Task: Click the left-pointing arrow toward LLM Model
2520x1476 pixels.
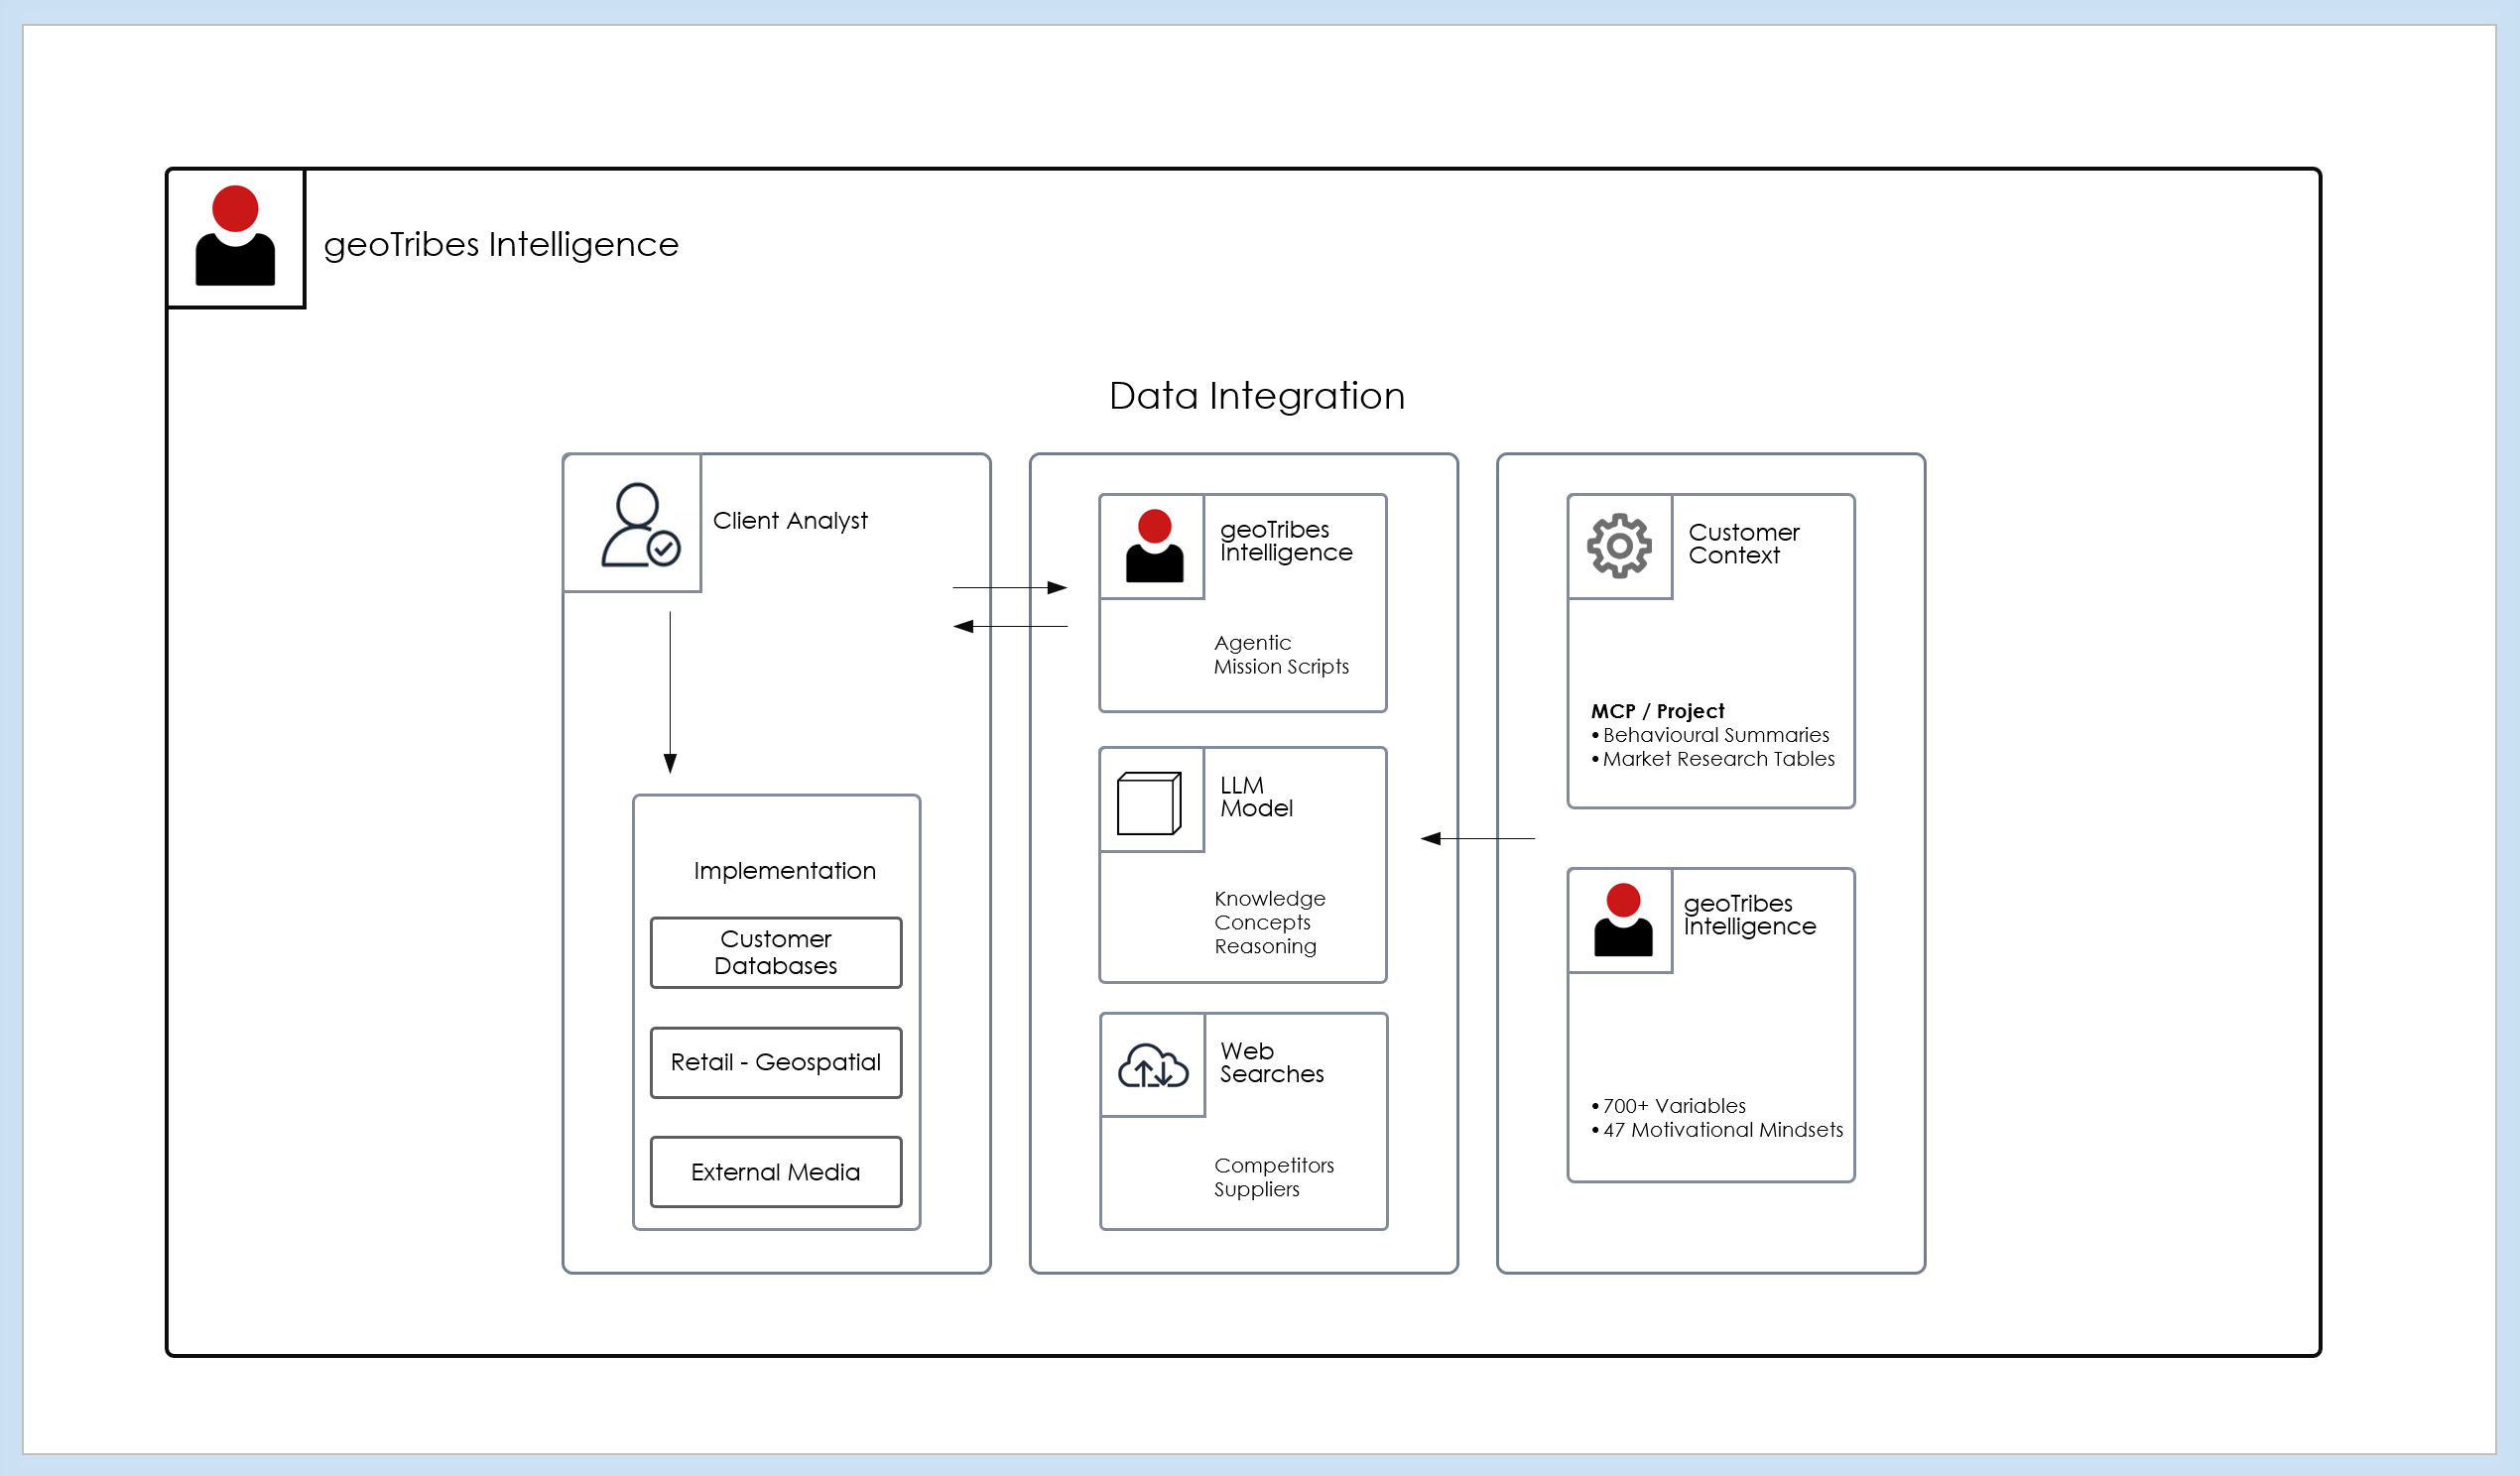Action: tap(1477, 838)
